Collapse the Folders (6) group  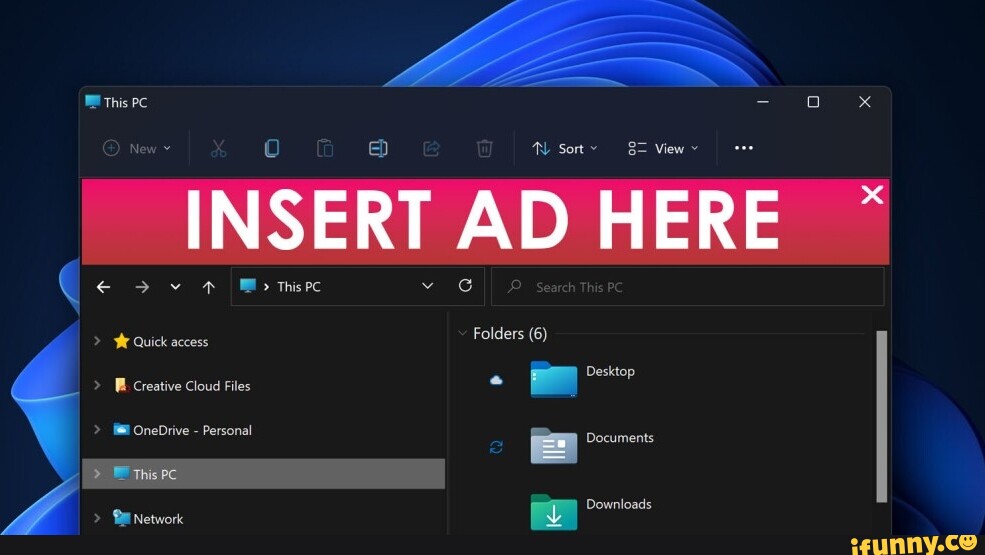coord(462,333)
